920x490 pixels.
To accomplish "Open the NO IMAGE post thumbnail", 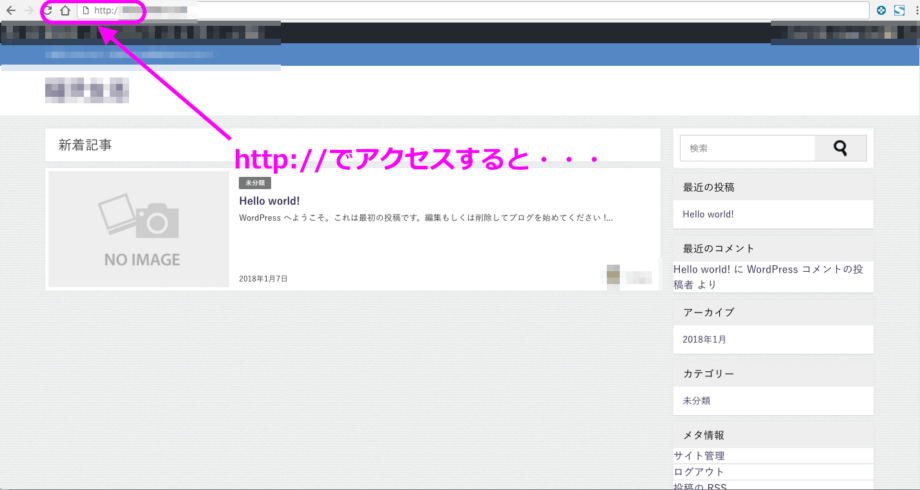I will pyautogui.click(x=139, y=229).
